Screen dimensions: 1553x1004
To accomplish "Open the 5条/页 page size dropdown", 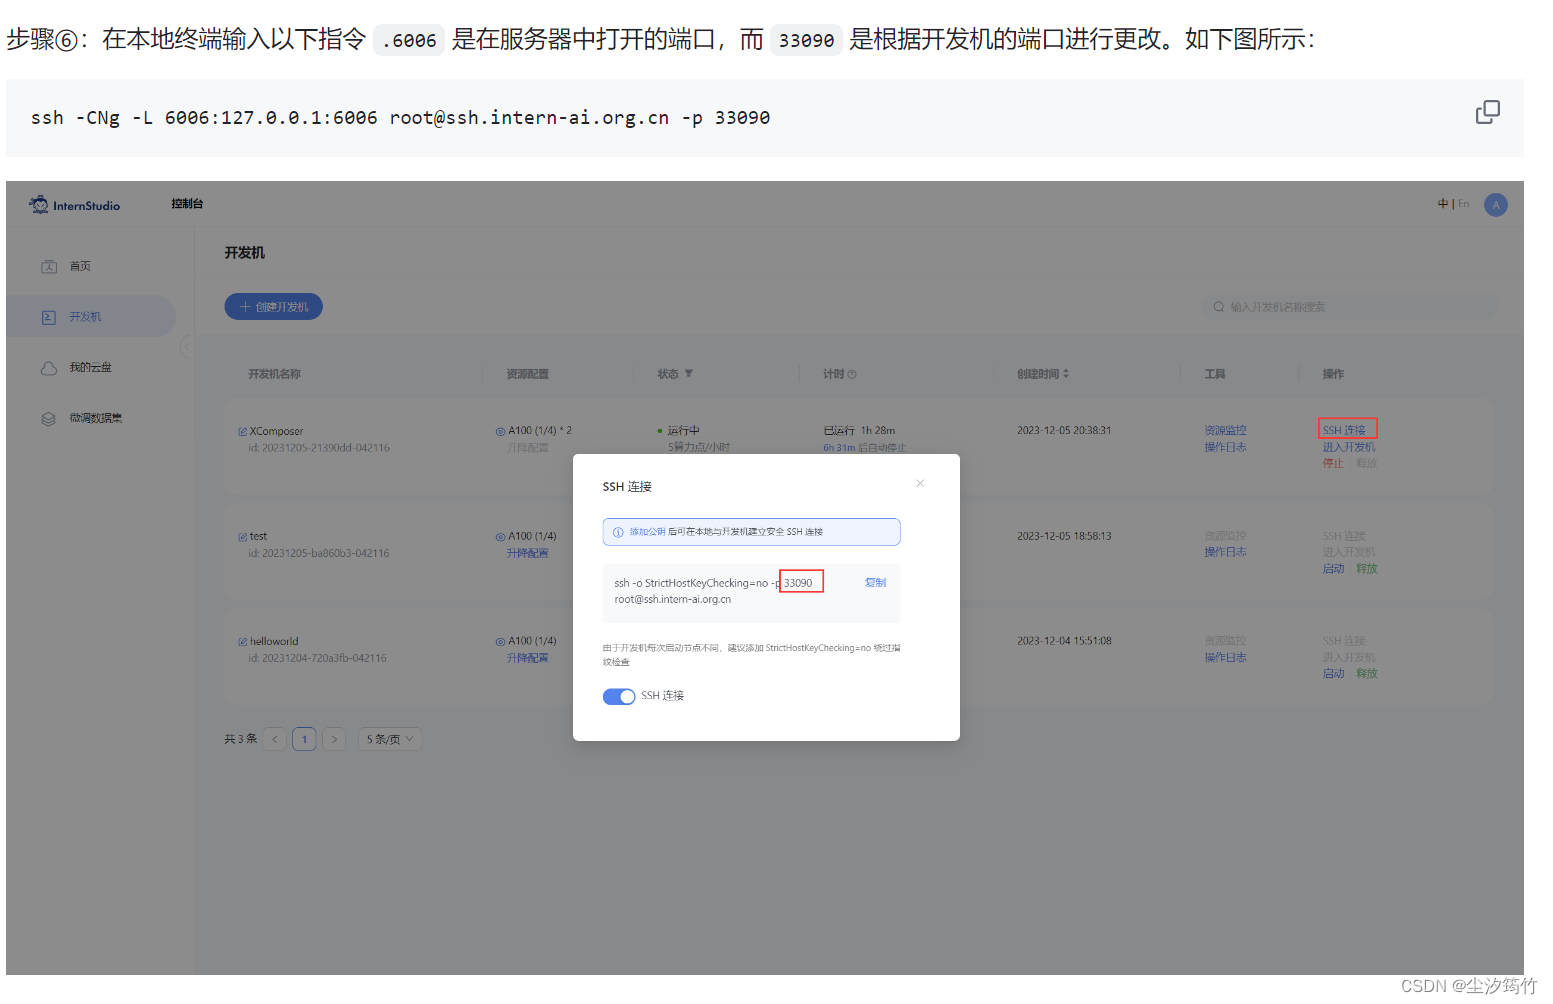I will tap(389, 738).
